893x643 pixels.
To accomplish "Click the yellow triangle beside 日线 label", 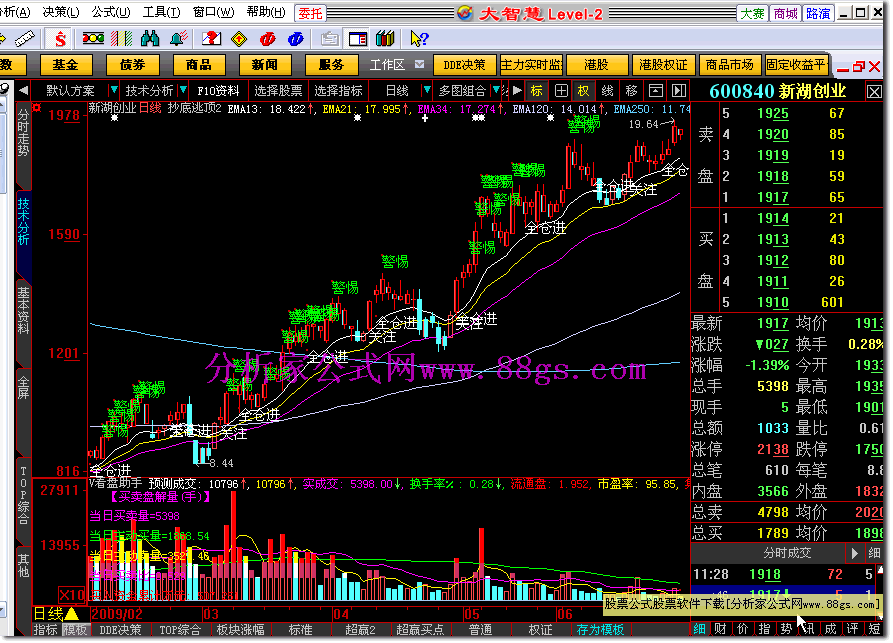I will [72, 614].
